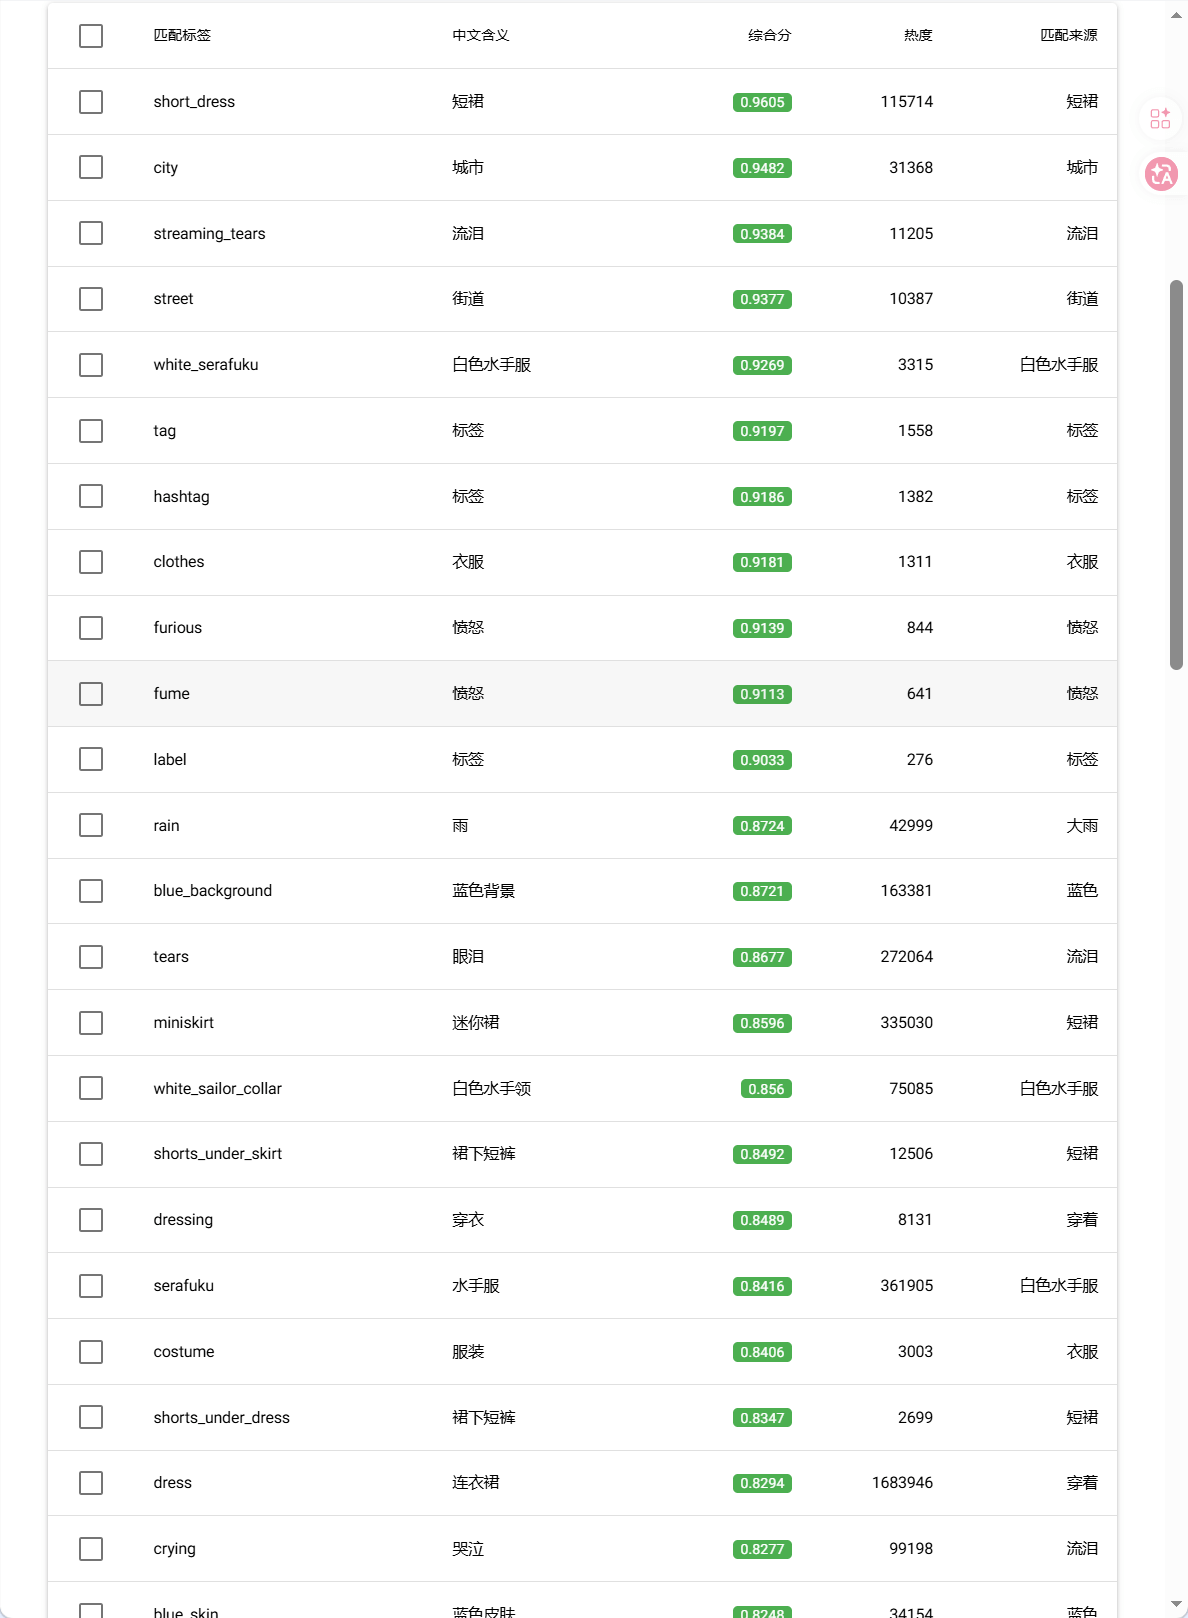The height and width of the screenshot is (1618, 1188).
Task: Select the white_serafuku row checkbox
Action: point(91,365)
